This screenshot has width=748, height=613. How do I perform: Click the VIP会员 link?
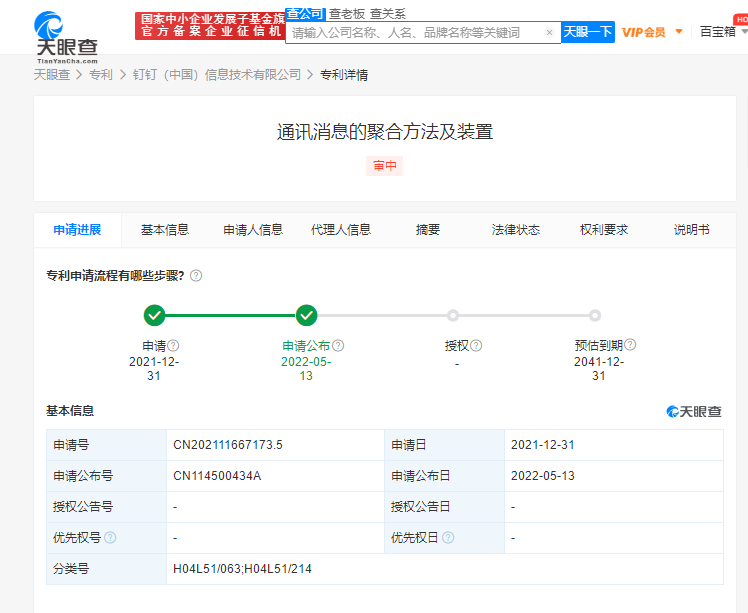click(x=644, y=32)
